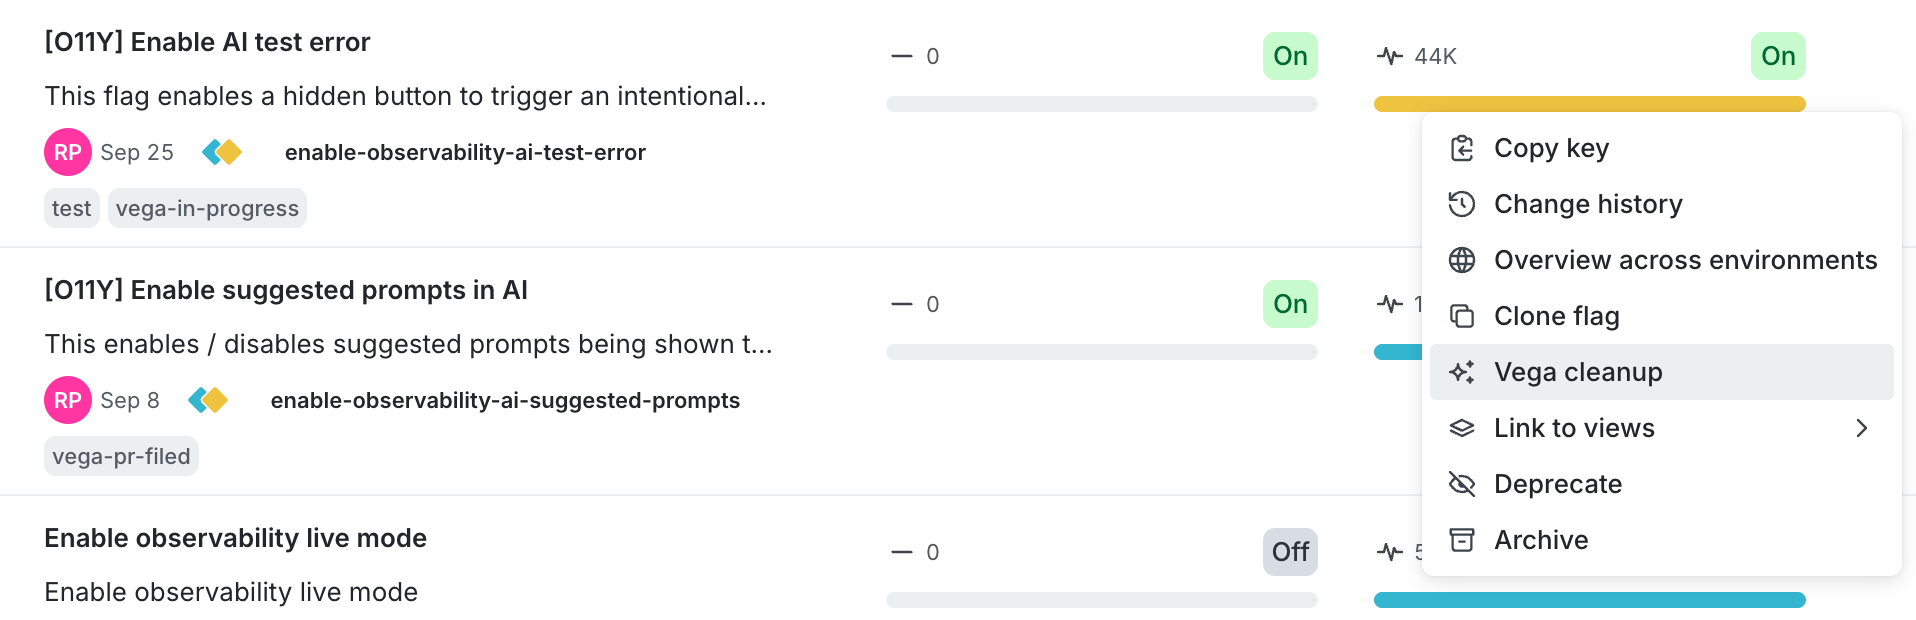Click the Archive box icon
The width and height of the screenshot is (1916, 620).
[x=1462, y=540]
